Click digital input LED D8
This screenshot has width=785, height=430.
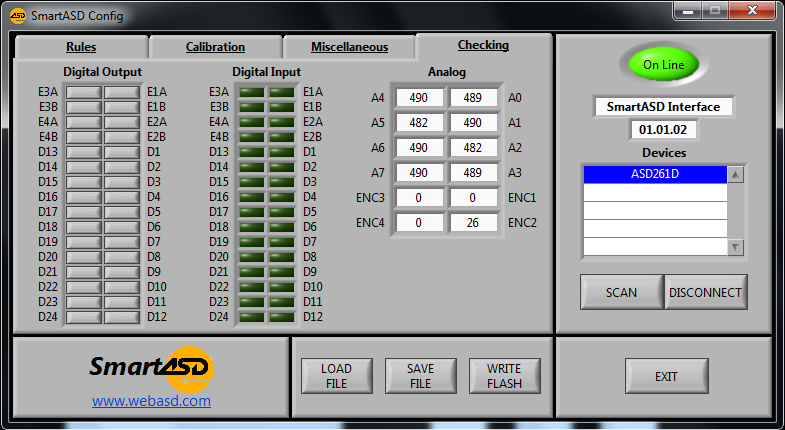[282, 257]
